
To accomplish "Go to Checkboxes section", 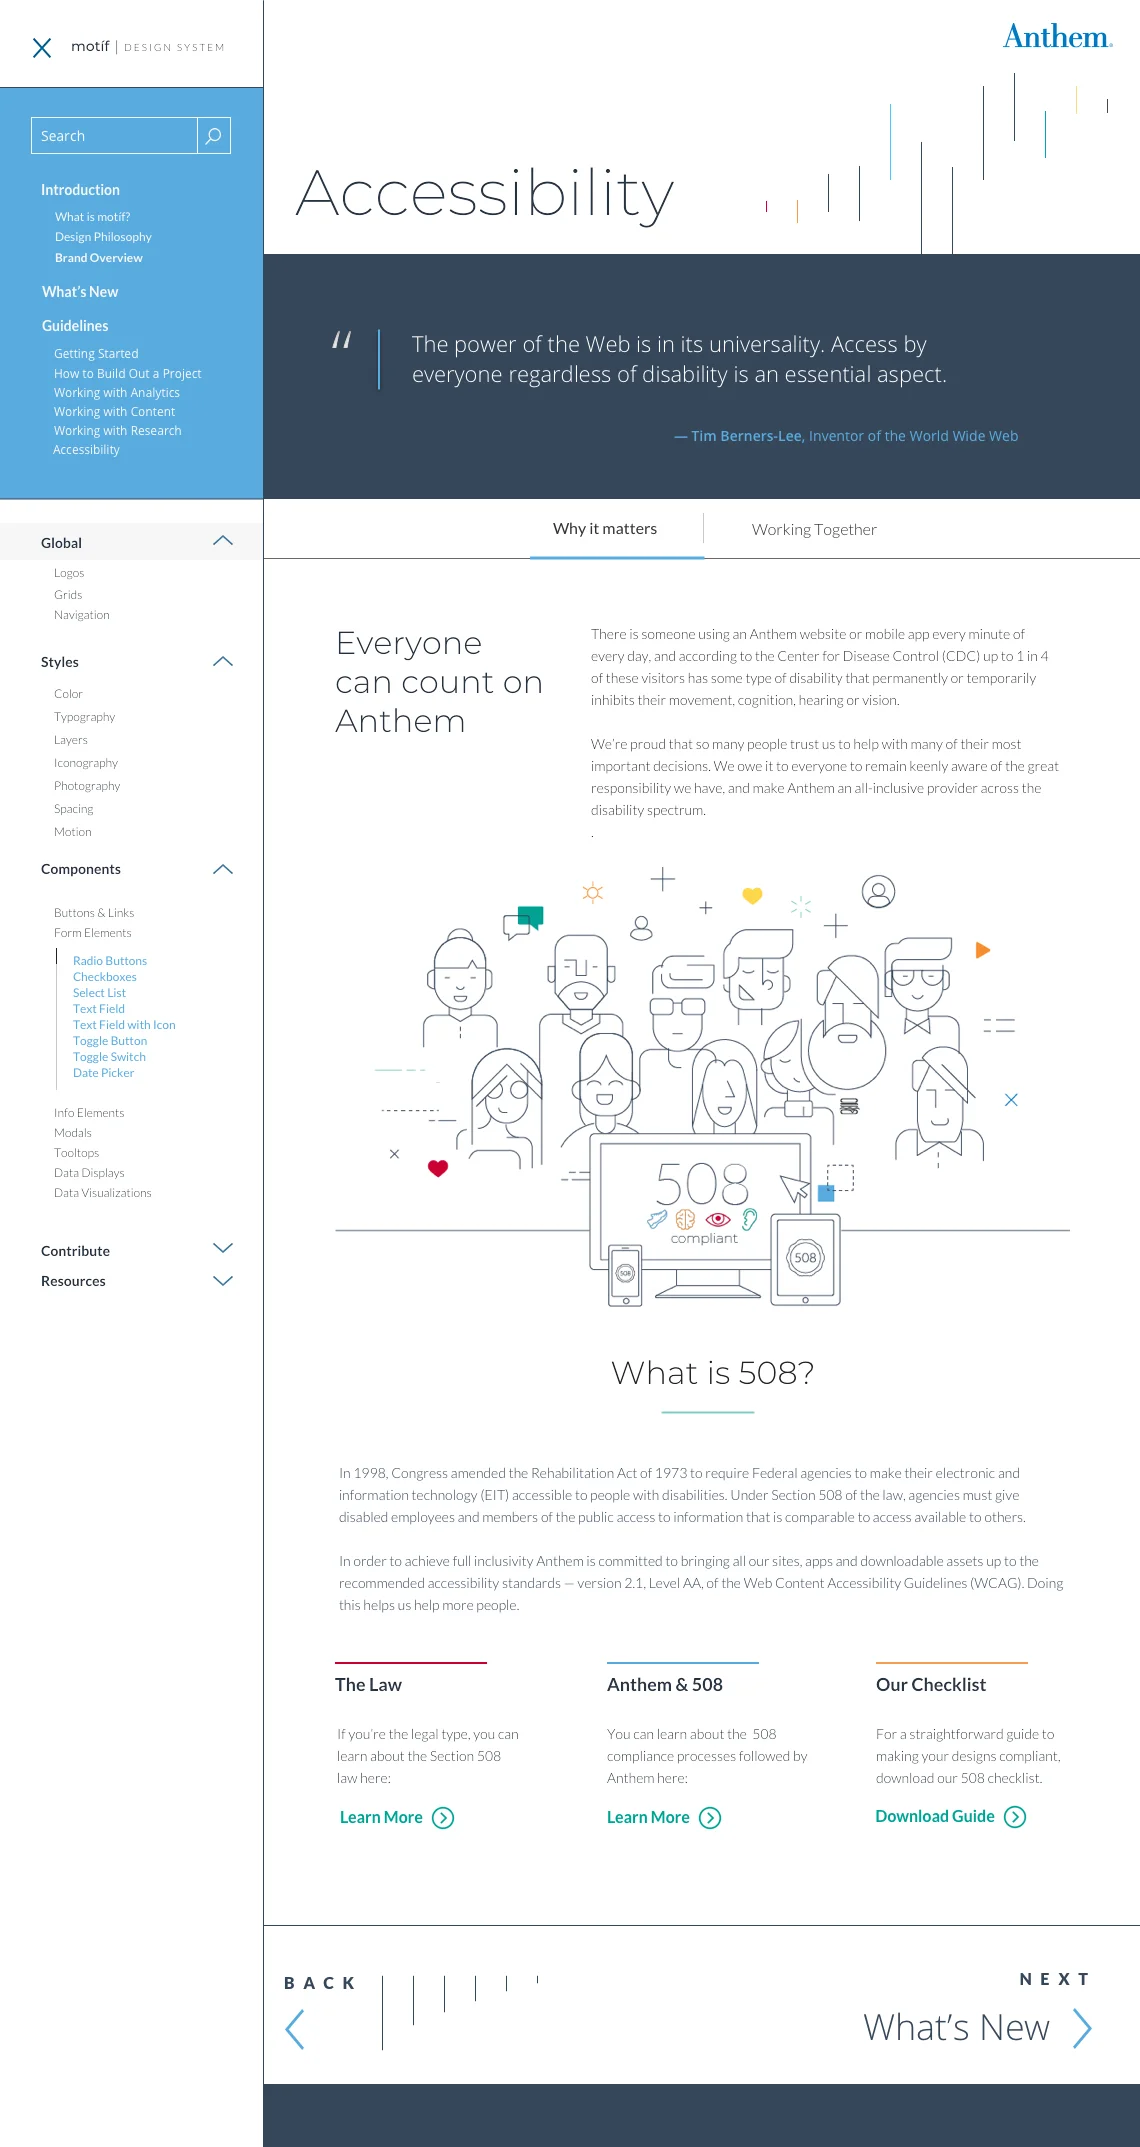I will pyautogui.click(x=105, y=977).
